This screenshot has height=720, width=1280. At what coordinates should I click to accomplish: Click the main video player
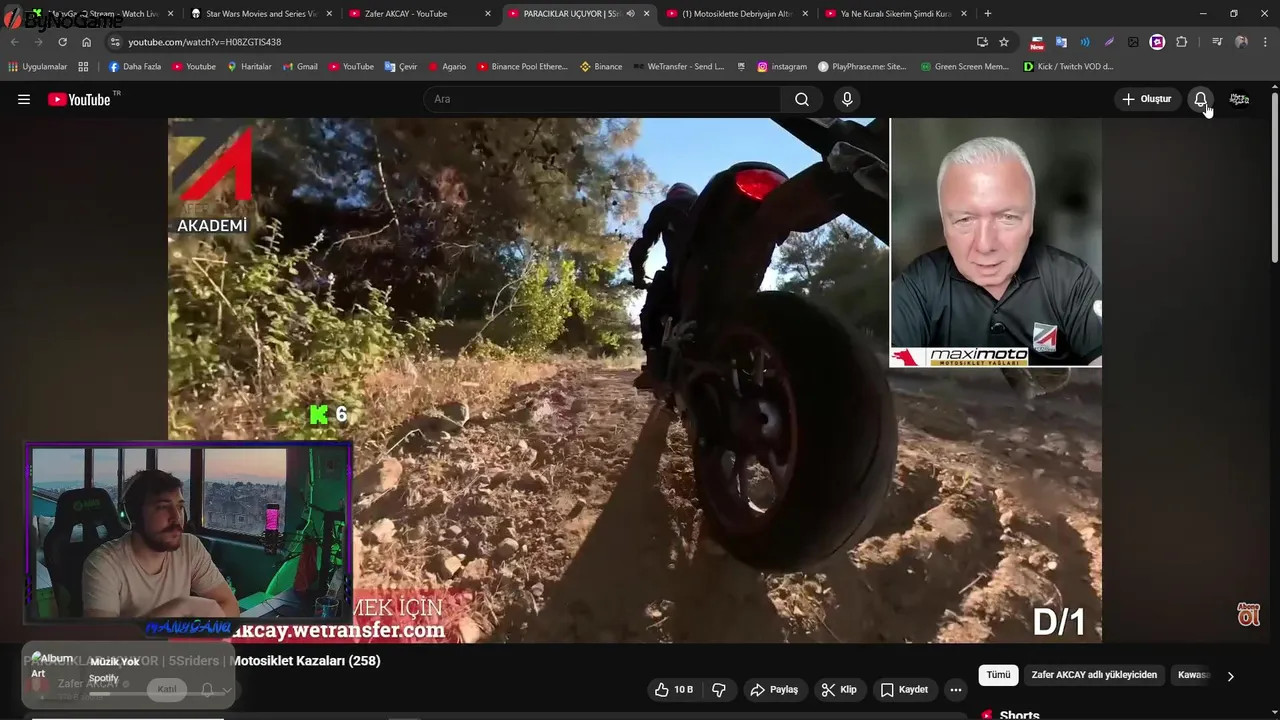635,380
